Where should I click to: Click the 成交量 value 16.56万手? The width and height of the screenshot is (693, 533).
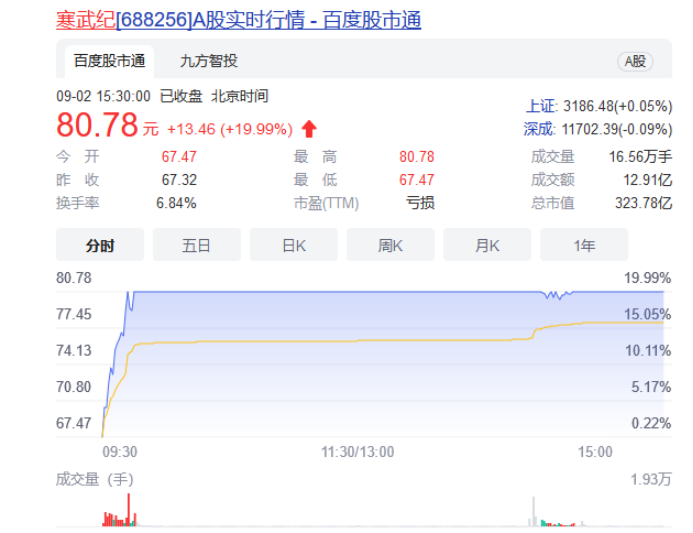[640, 156]
